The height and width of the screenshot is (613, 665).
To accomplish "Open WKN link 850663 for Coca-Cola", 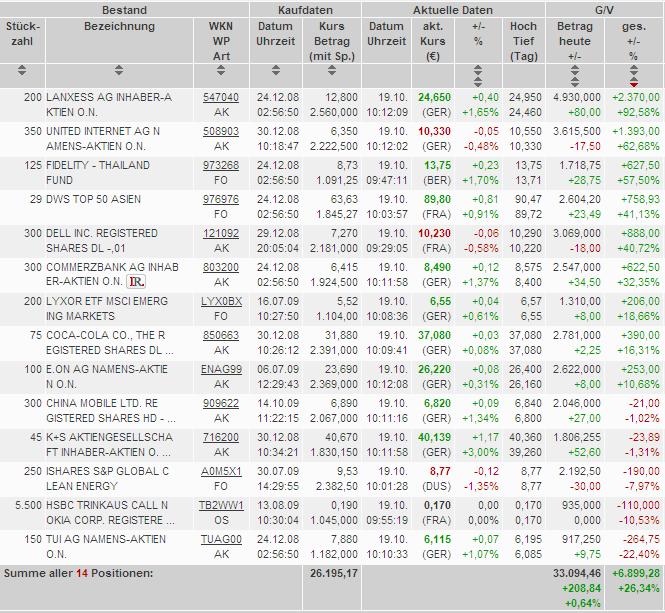I will [221, 335].
